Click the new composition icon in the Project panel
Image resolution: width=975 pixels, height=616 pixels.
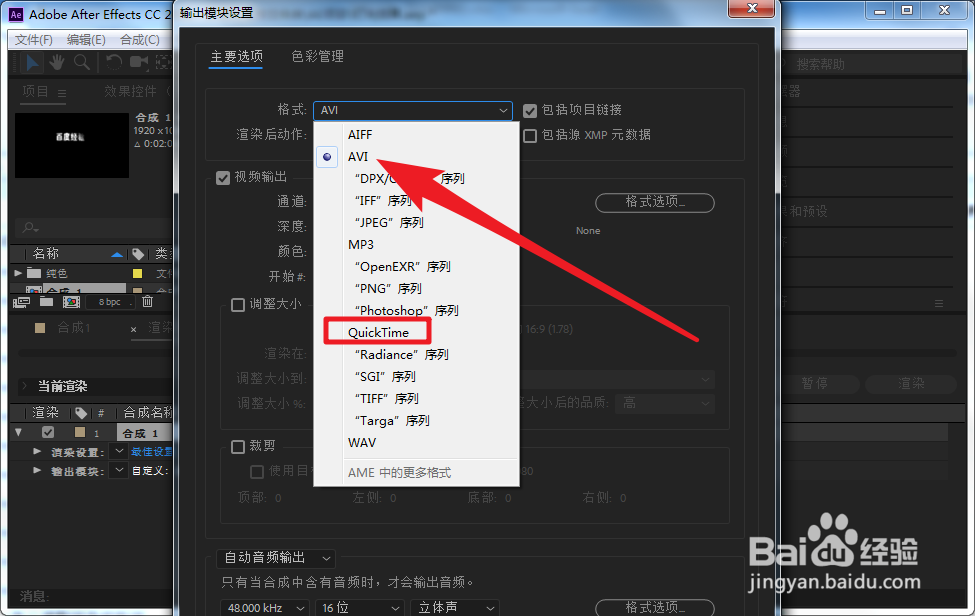[x=72, y=302]
